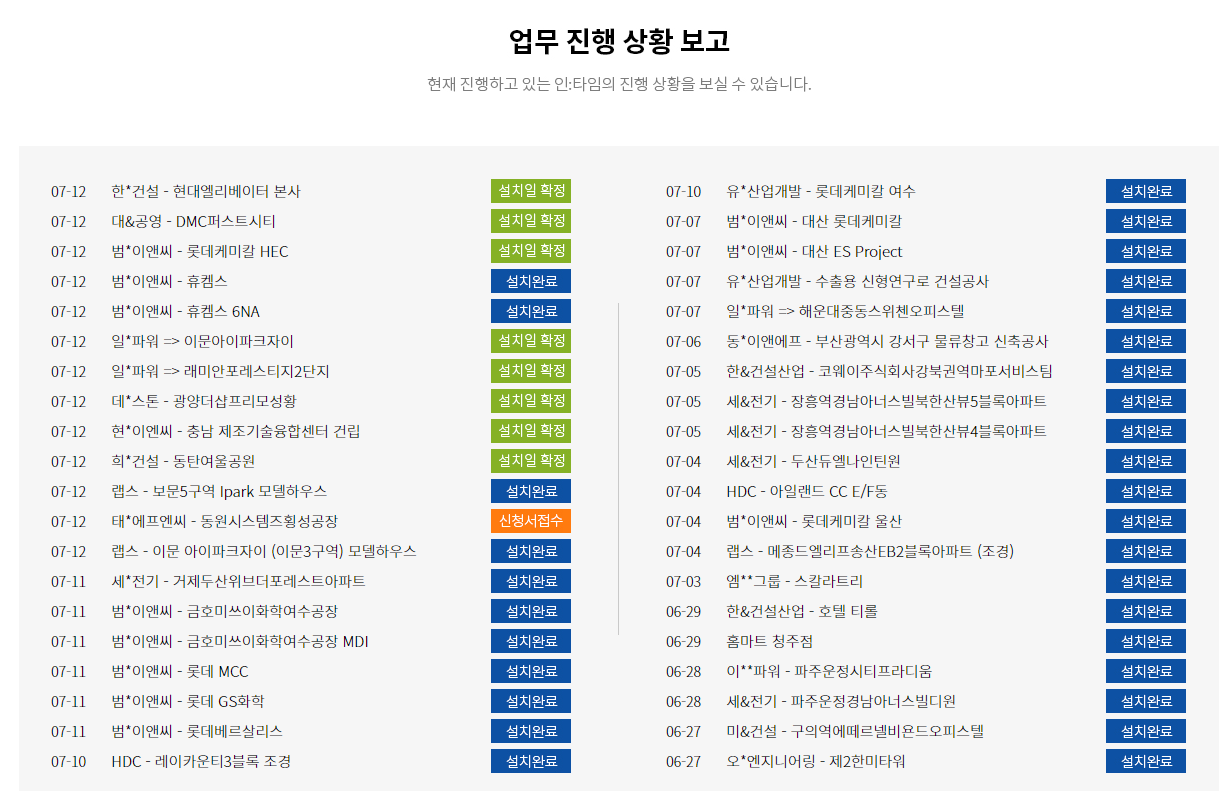The width and height of the screenshot is (1230, 799).
Task: Click 설치완료 badge for 해운대중동스위첸오피스텔
Action: click(x=1146, y=311)
